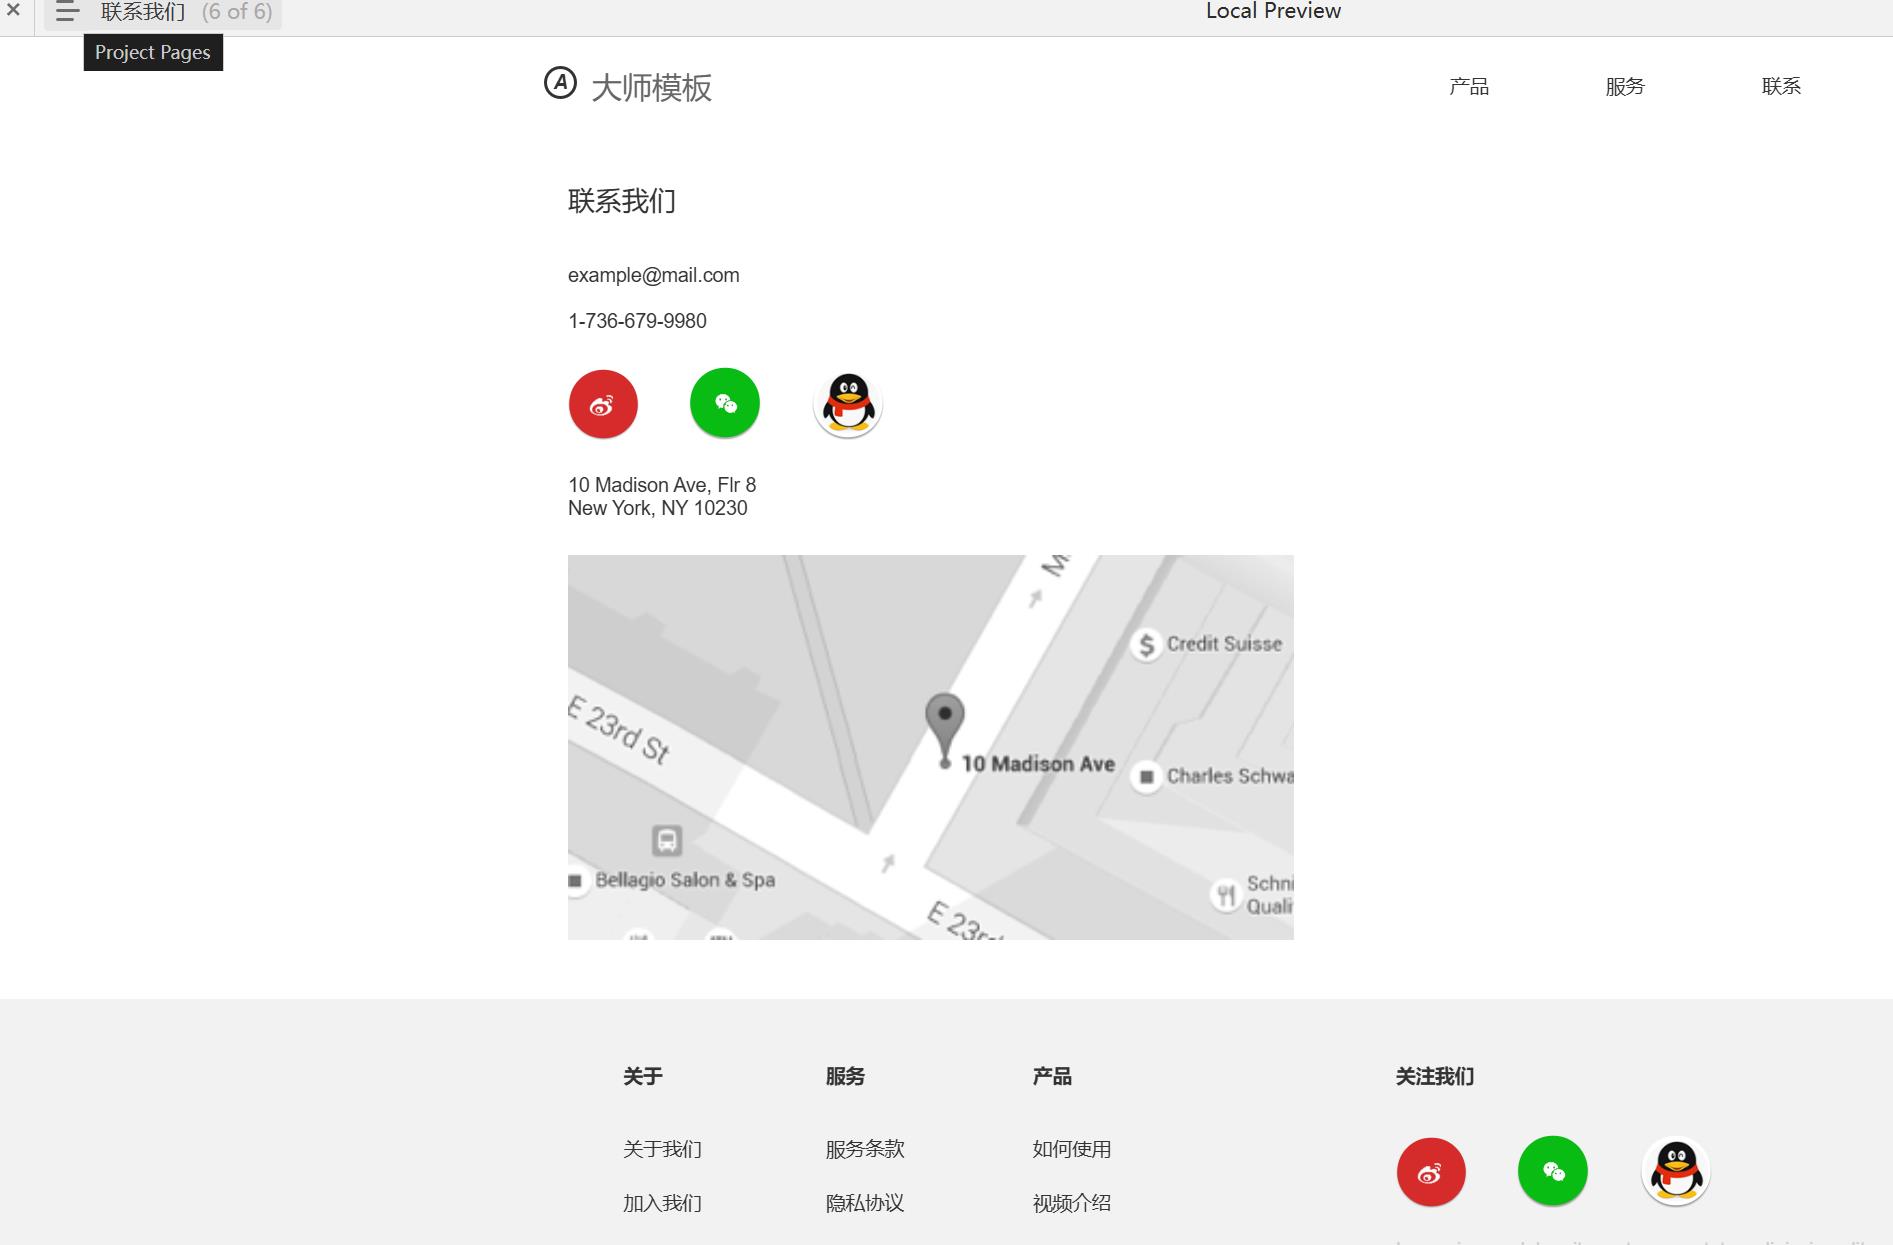Open the 加入我们 footer link
1893x1245 pixels.
[x=662, y=1203]
